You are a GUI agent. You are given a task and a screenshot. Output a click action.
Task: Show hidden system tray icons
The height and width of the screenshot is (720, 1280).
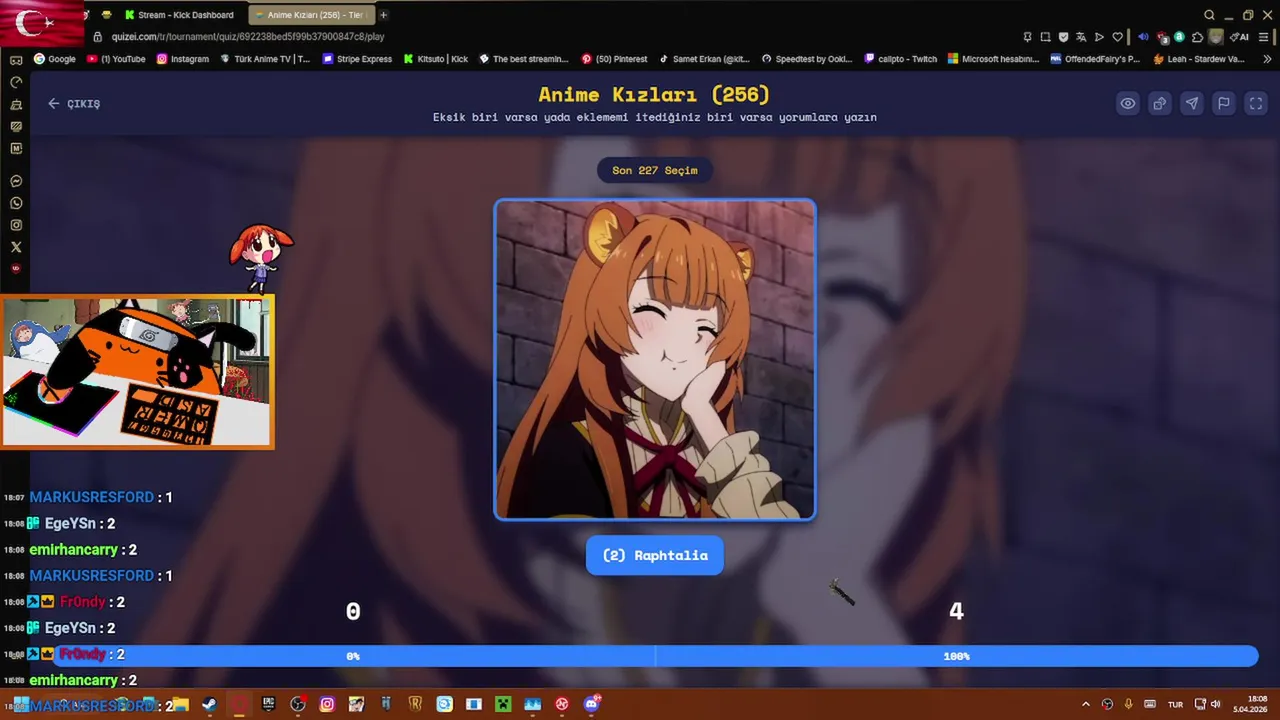[x=1085, y=704]
